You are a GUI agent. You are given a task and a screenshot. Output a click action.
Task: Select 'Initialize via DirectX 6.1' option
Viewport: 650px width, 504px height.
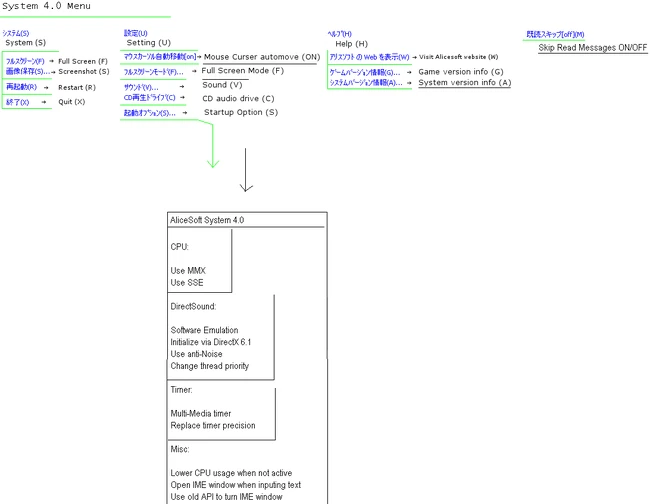(211, 342)
